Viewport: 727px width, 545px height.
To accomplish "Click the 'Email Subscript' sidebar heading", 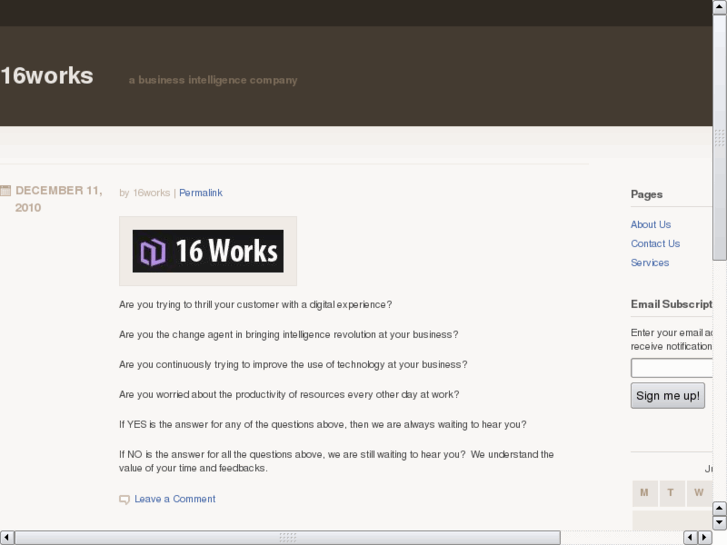I will 671,304.
